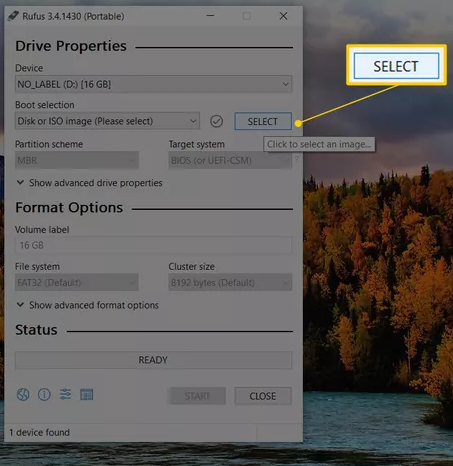Viewport: 453px width, 466px height.
Task: Click the 'Partition scheme' label
Action: [49, 144]
